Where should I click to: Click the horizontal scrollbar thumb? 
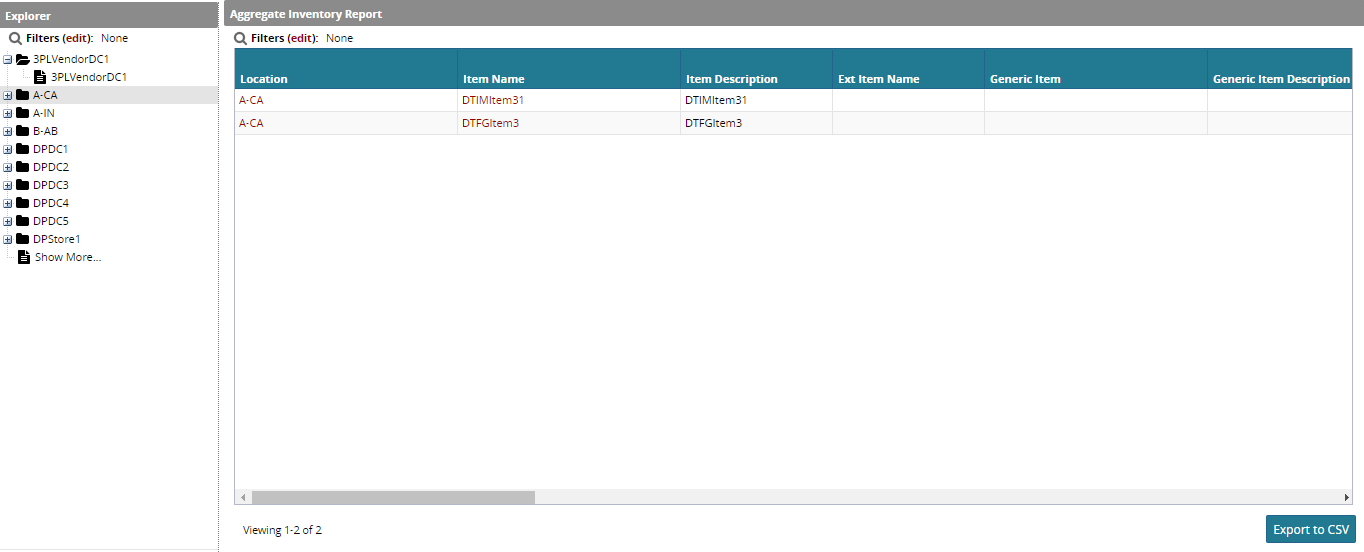[393, 497]
